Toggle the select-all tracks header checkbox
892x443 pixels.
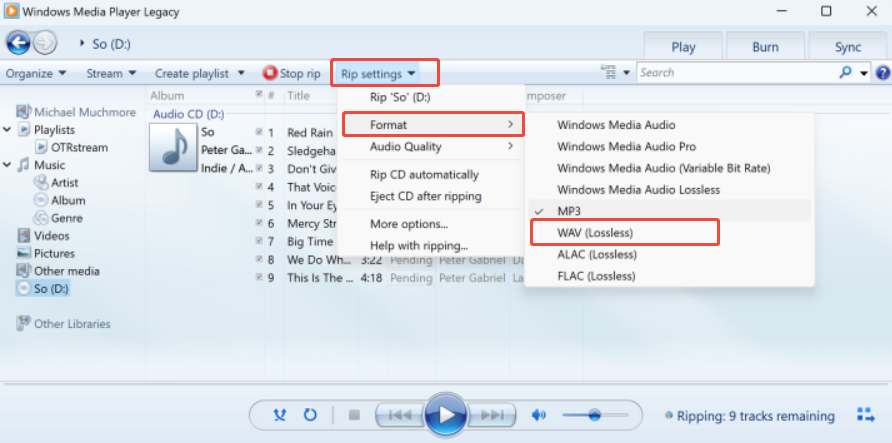click(259, 94)
